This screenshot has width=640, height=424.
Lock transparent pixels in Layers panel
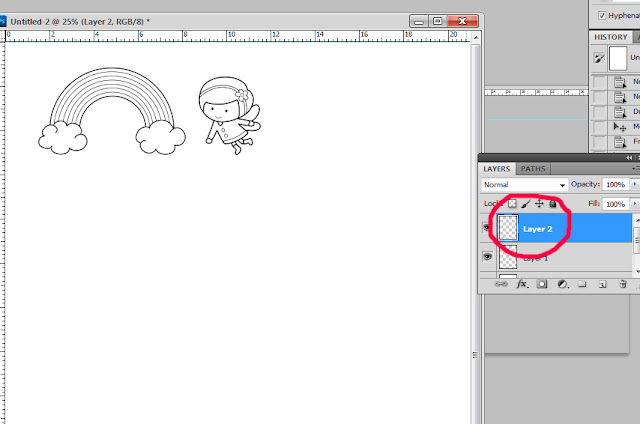[512, 204]
